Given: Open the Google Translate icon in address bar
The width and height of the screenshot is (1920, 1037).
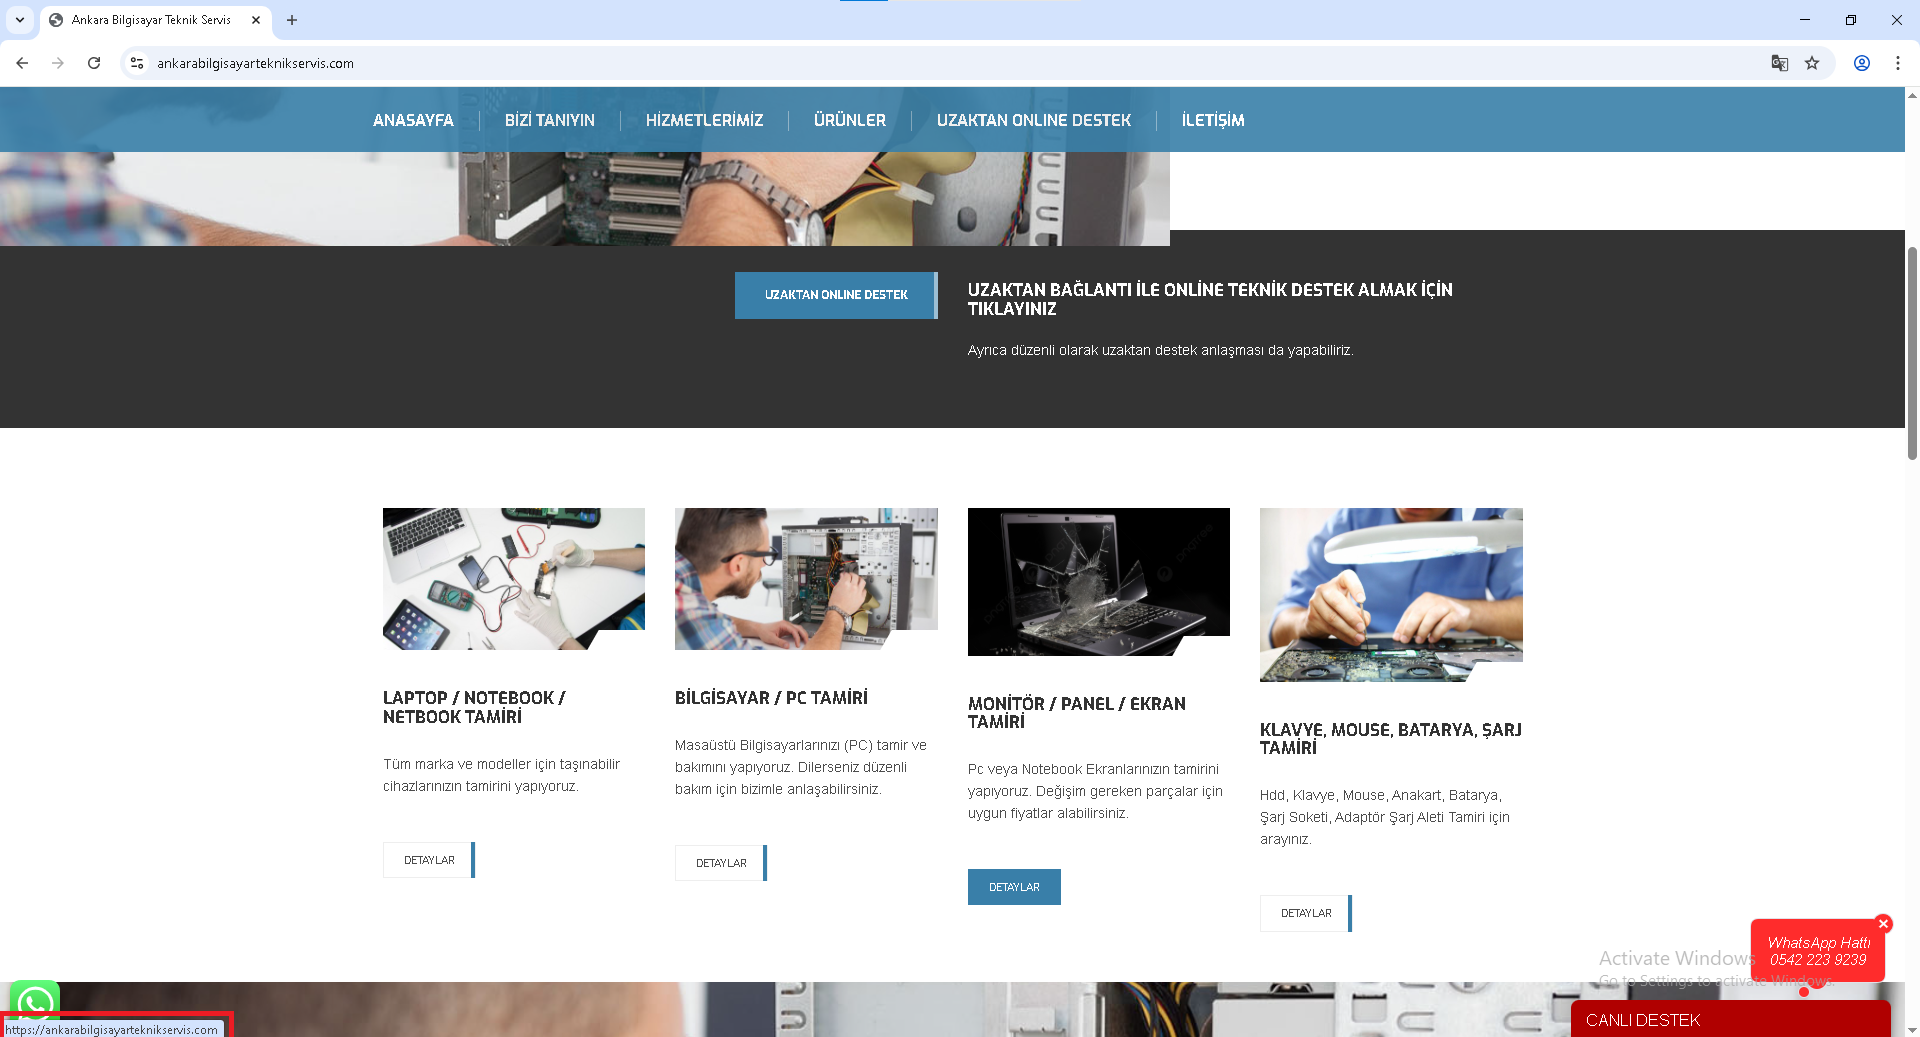Looking at the screenshot, I should pos(1779,63).
